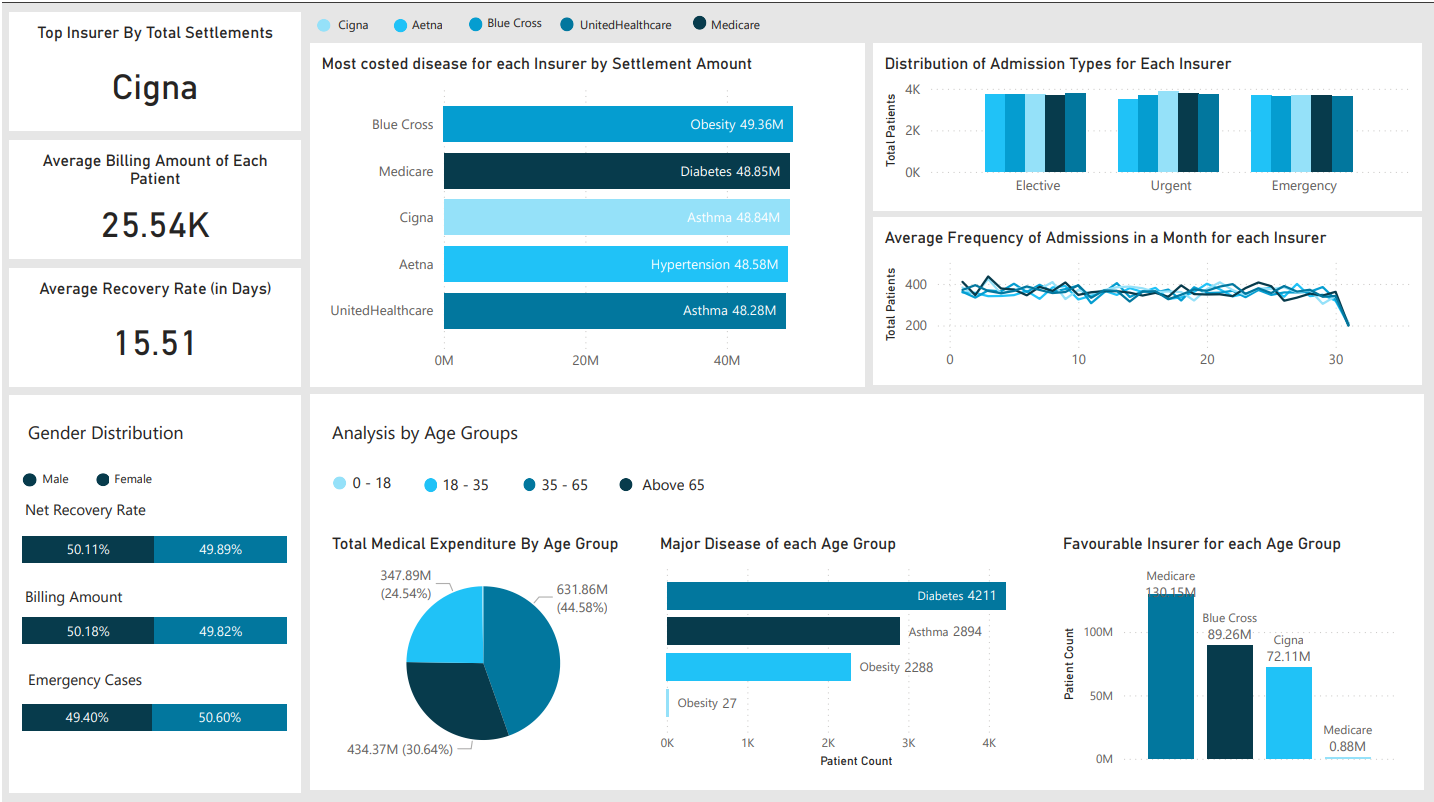Click the Blue Cross 89.26M column
Screen dimensions: 1434x802
pos(1230,702)
